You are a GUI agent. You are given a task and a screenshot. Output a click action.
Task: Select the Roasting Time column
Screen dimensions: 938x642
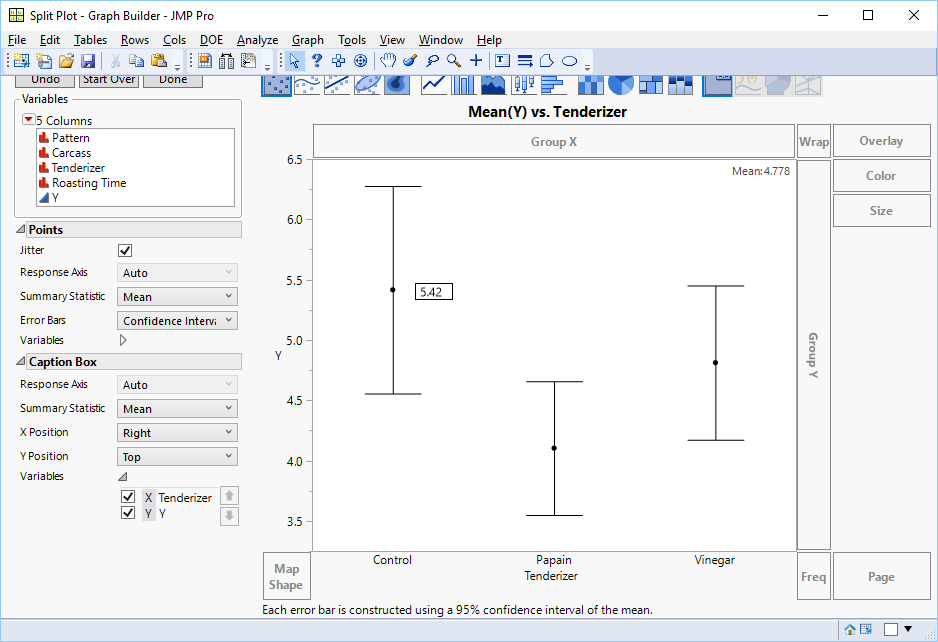pyautogui.click(x=89, y=183)
